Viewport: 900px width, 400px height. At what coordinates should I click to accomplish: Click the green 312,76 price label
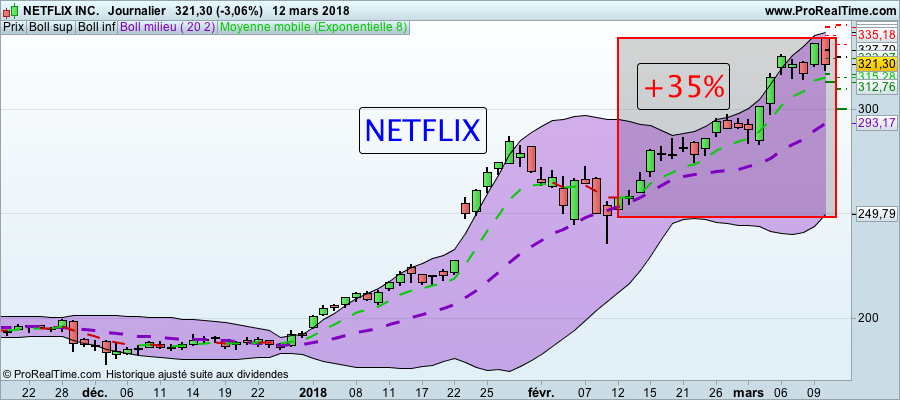click(876, 87)
